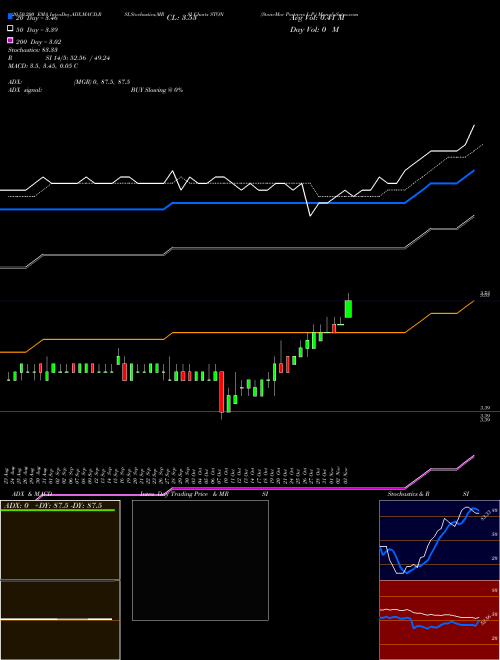Click the large green candlestick at the chart's right end

click(348, 309)
